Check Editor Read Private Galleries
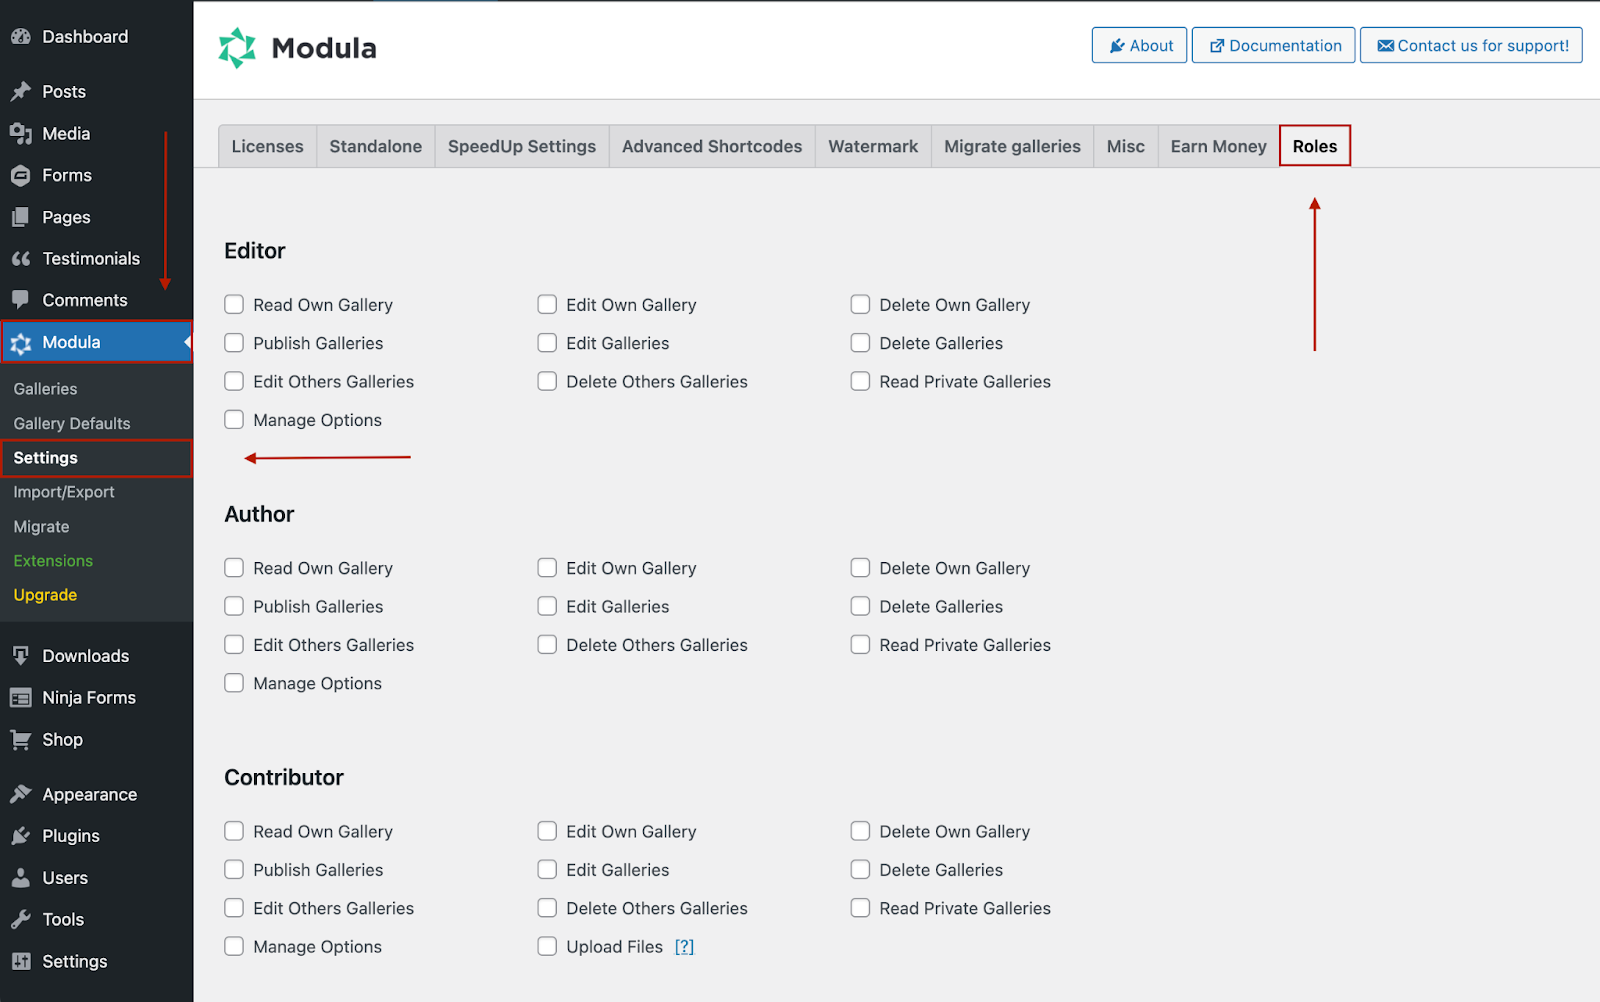This screenshot has height=1002, width=1600. [x=860, y=381]
